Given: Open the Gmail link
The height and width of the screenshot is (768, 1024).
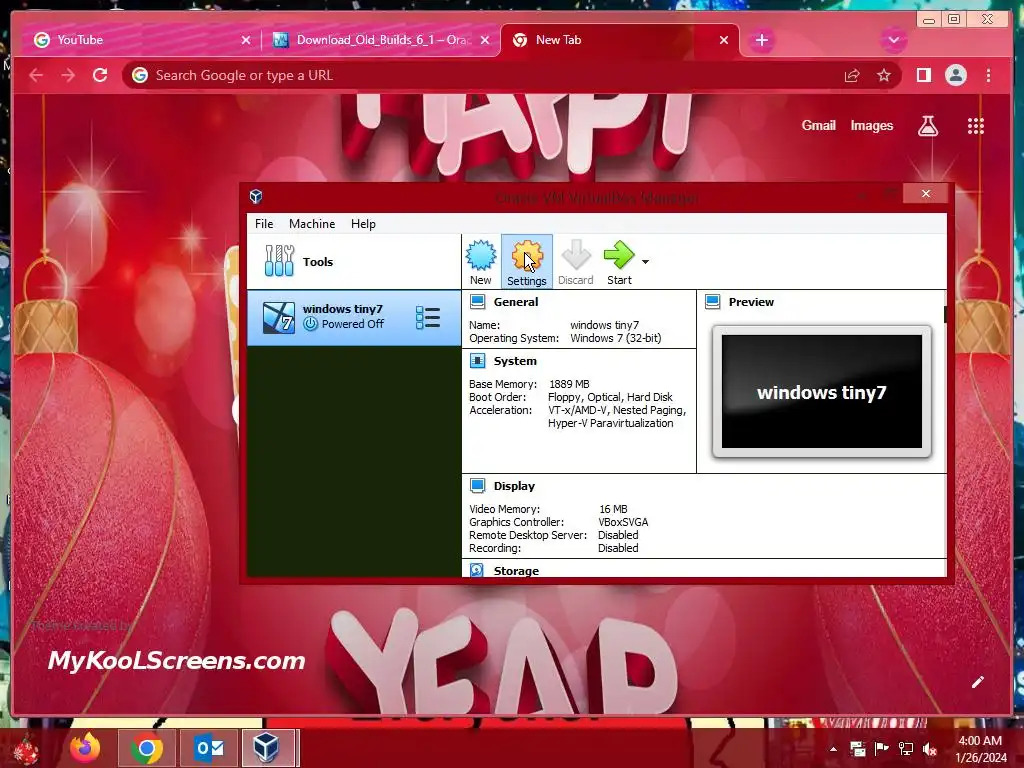Looking at the screenshot, I should tap(818, 125).
